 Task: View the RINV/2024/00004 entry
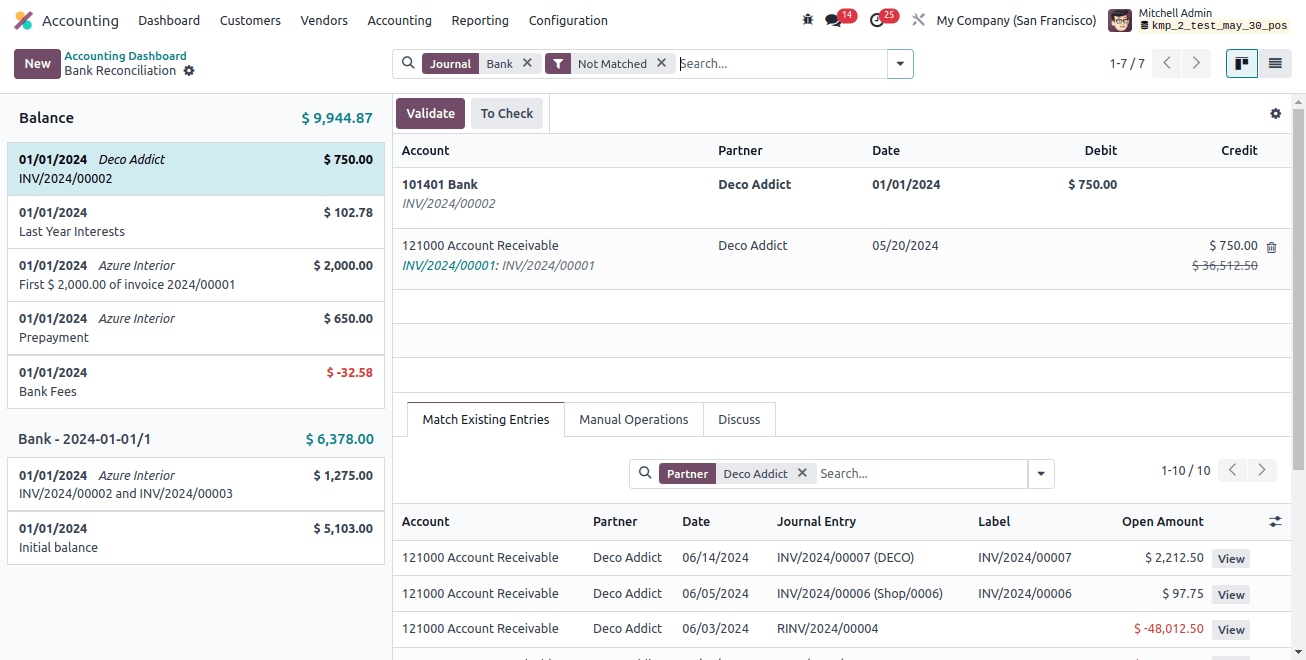[x=1231, y=630]
